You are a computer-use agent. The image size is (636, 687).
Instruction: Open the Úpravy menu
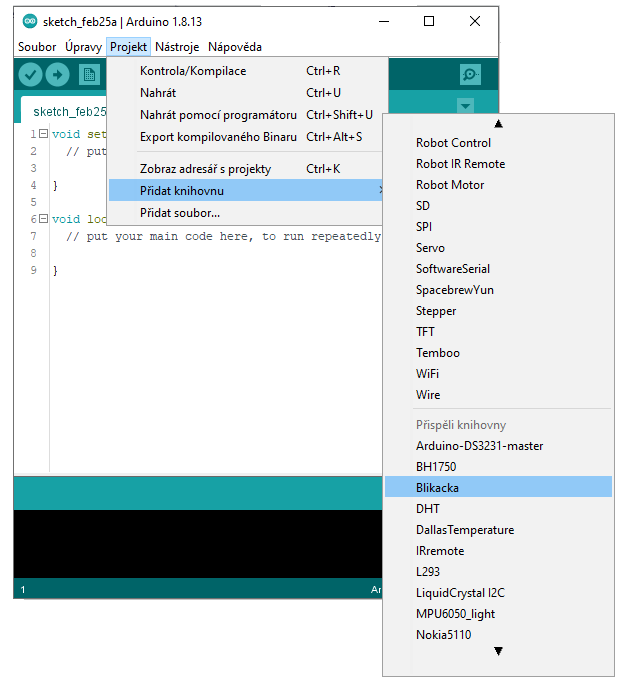[83, 47]
